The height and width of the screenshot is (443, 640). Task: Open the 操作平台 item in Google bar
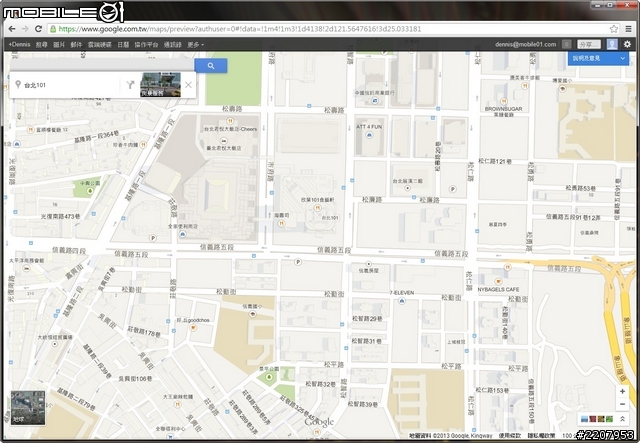[146, 45]
